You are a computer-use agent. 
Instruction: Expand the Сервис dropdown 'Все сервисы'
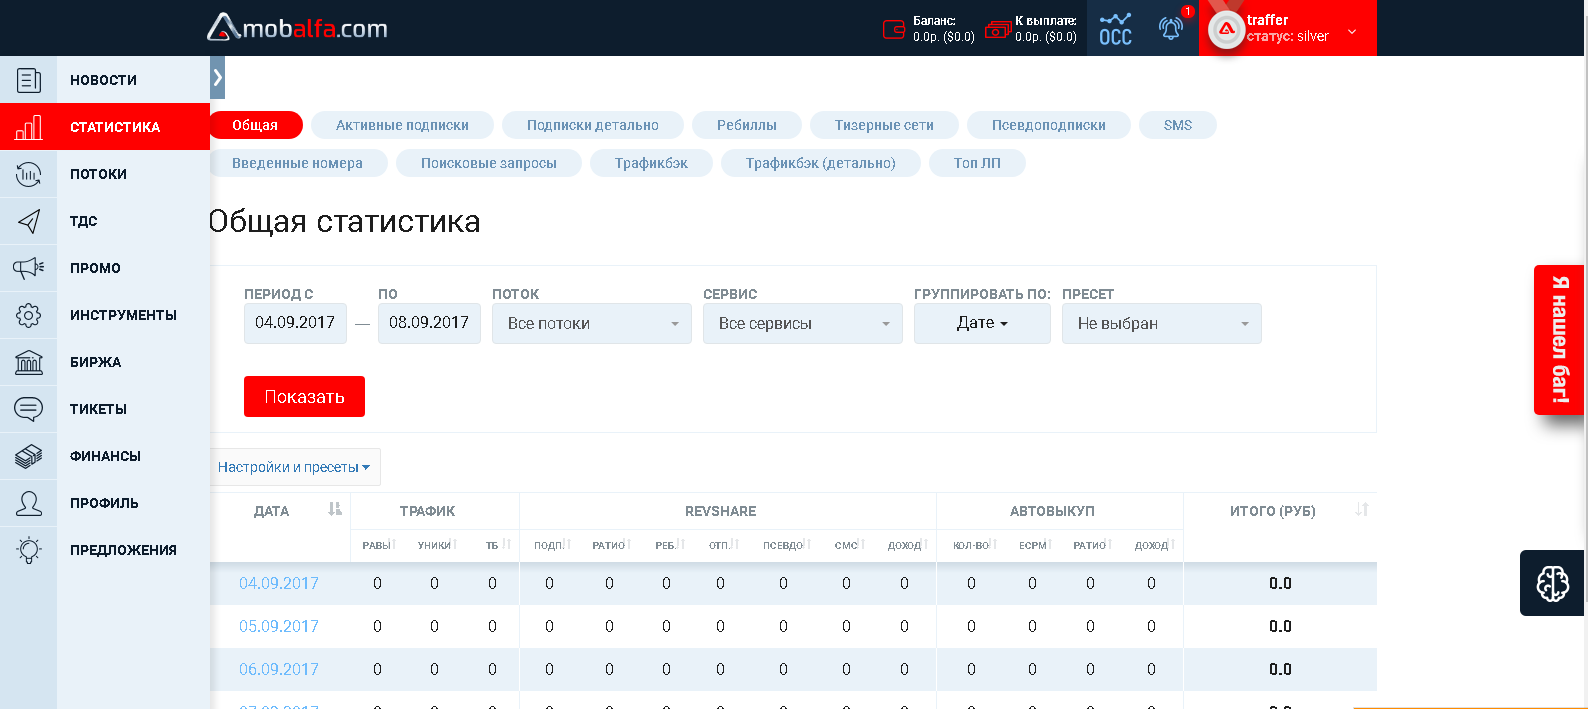click(802, 324)
